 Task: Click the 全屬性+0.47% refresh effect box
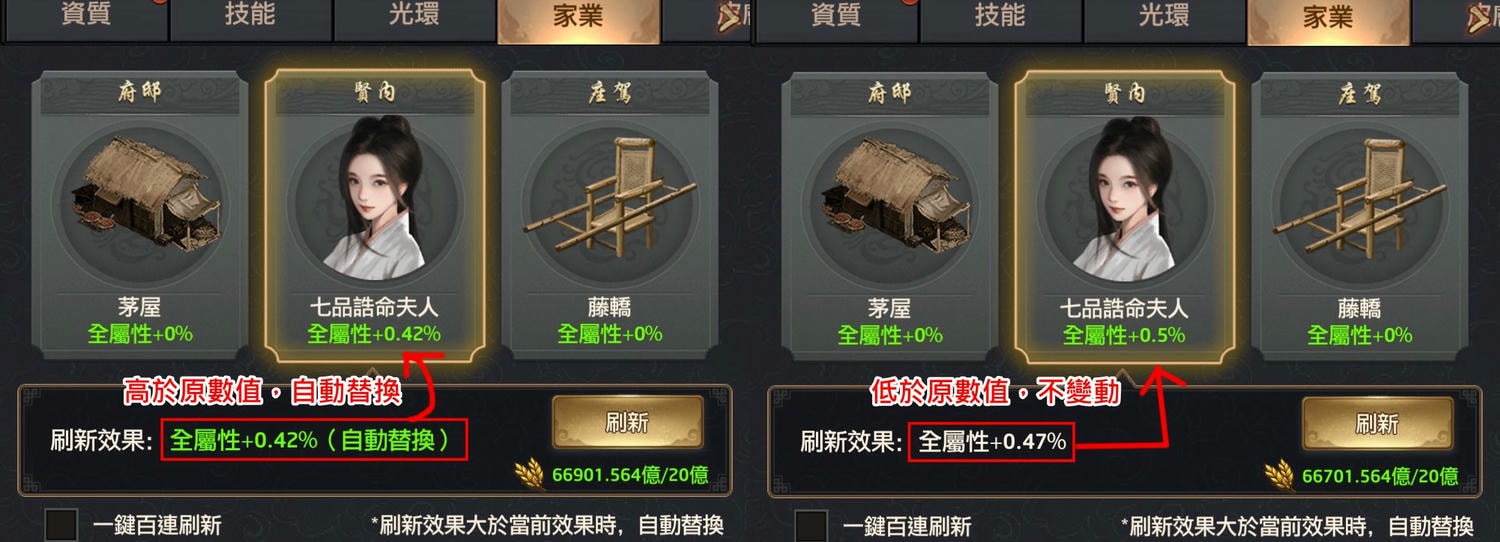[x=991, y=440]
